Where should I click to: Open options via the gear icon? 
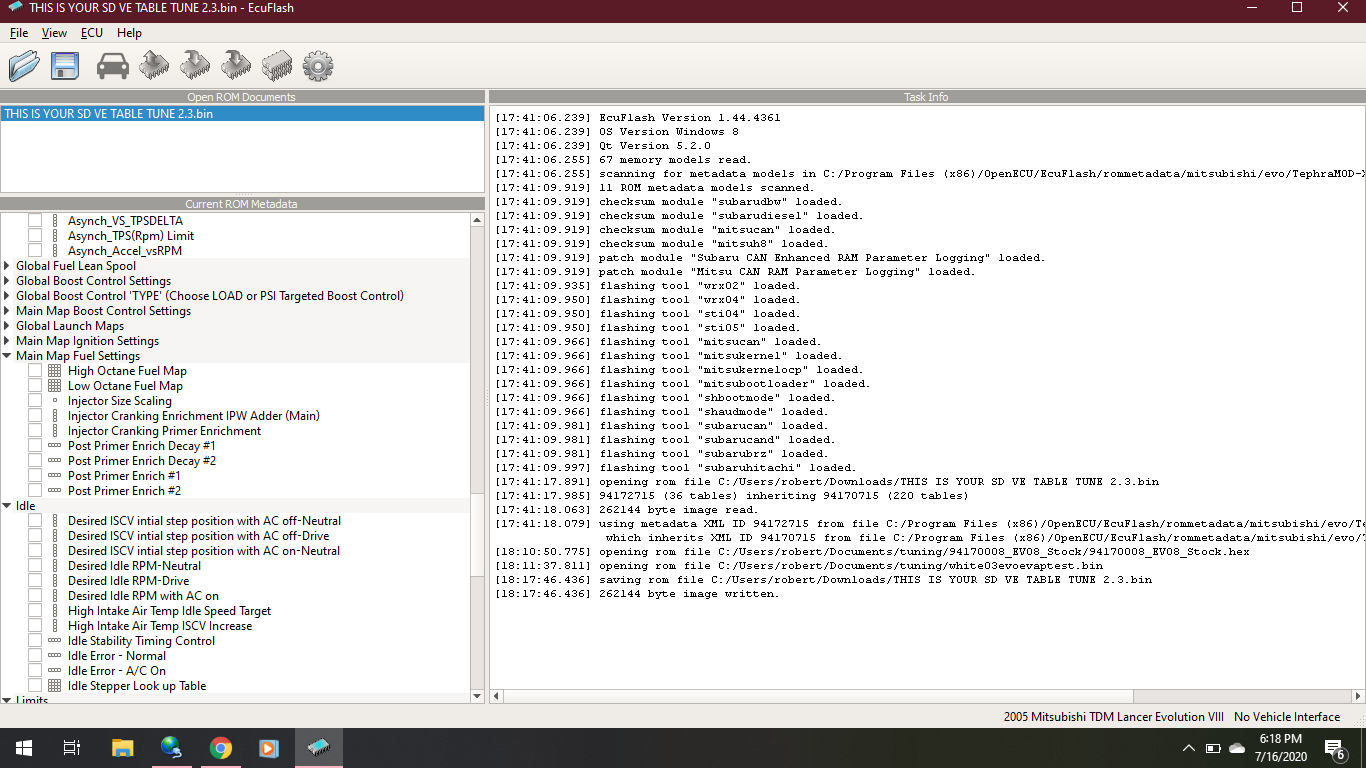click(317, 66)
